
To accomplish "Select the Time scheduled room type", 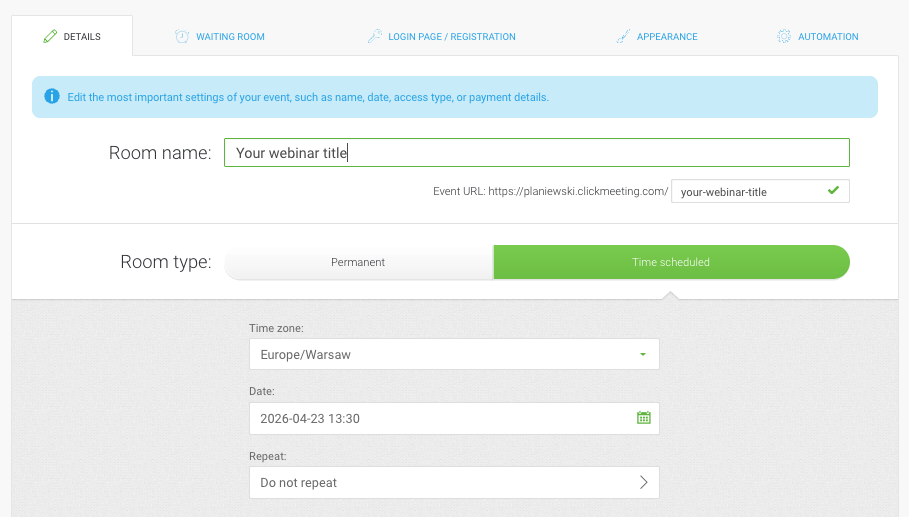I will click(x=670, y=262).
